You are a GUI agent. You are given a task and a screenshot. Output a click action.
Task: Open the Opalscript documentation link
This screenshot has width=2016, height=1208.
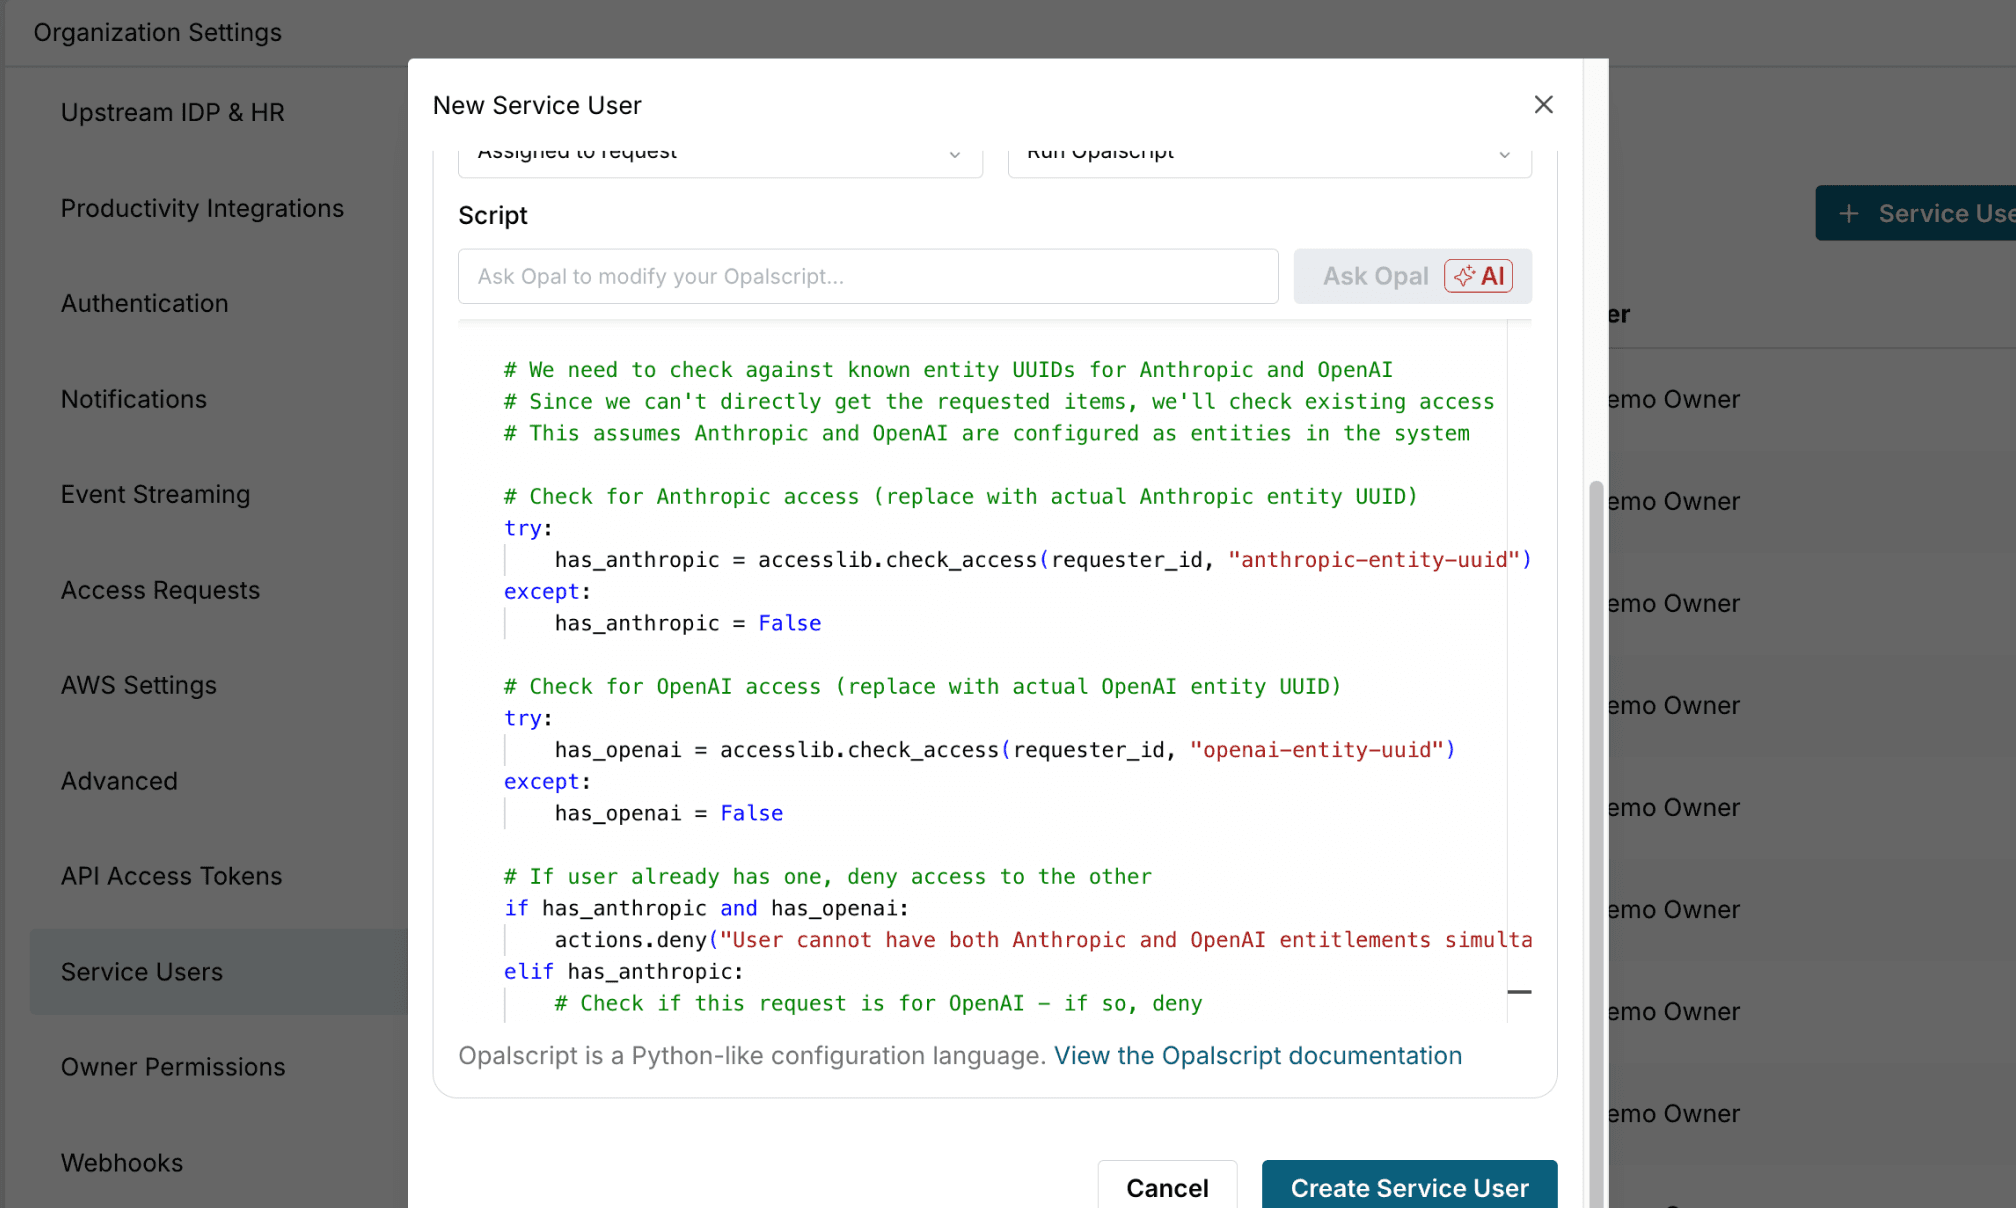tap(1257, 1055)
